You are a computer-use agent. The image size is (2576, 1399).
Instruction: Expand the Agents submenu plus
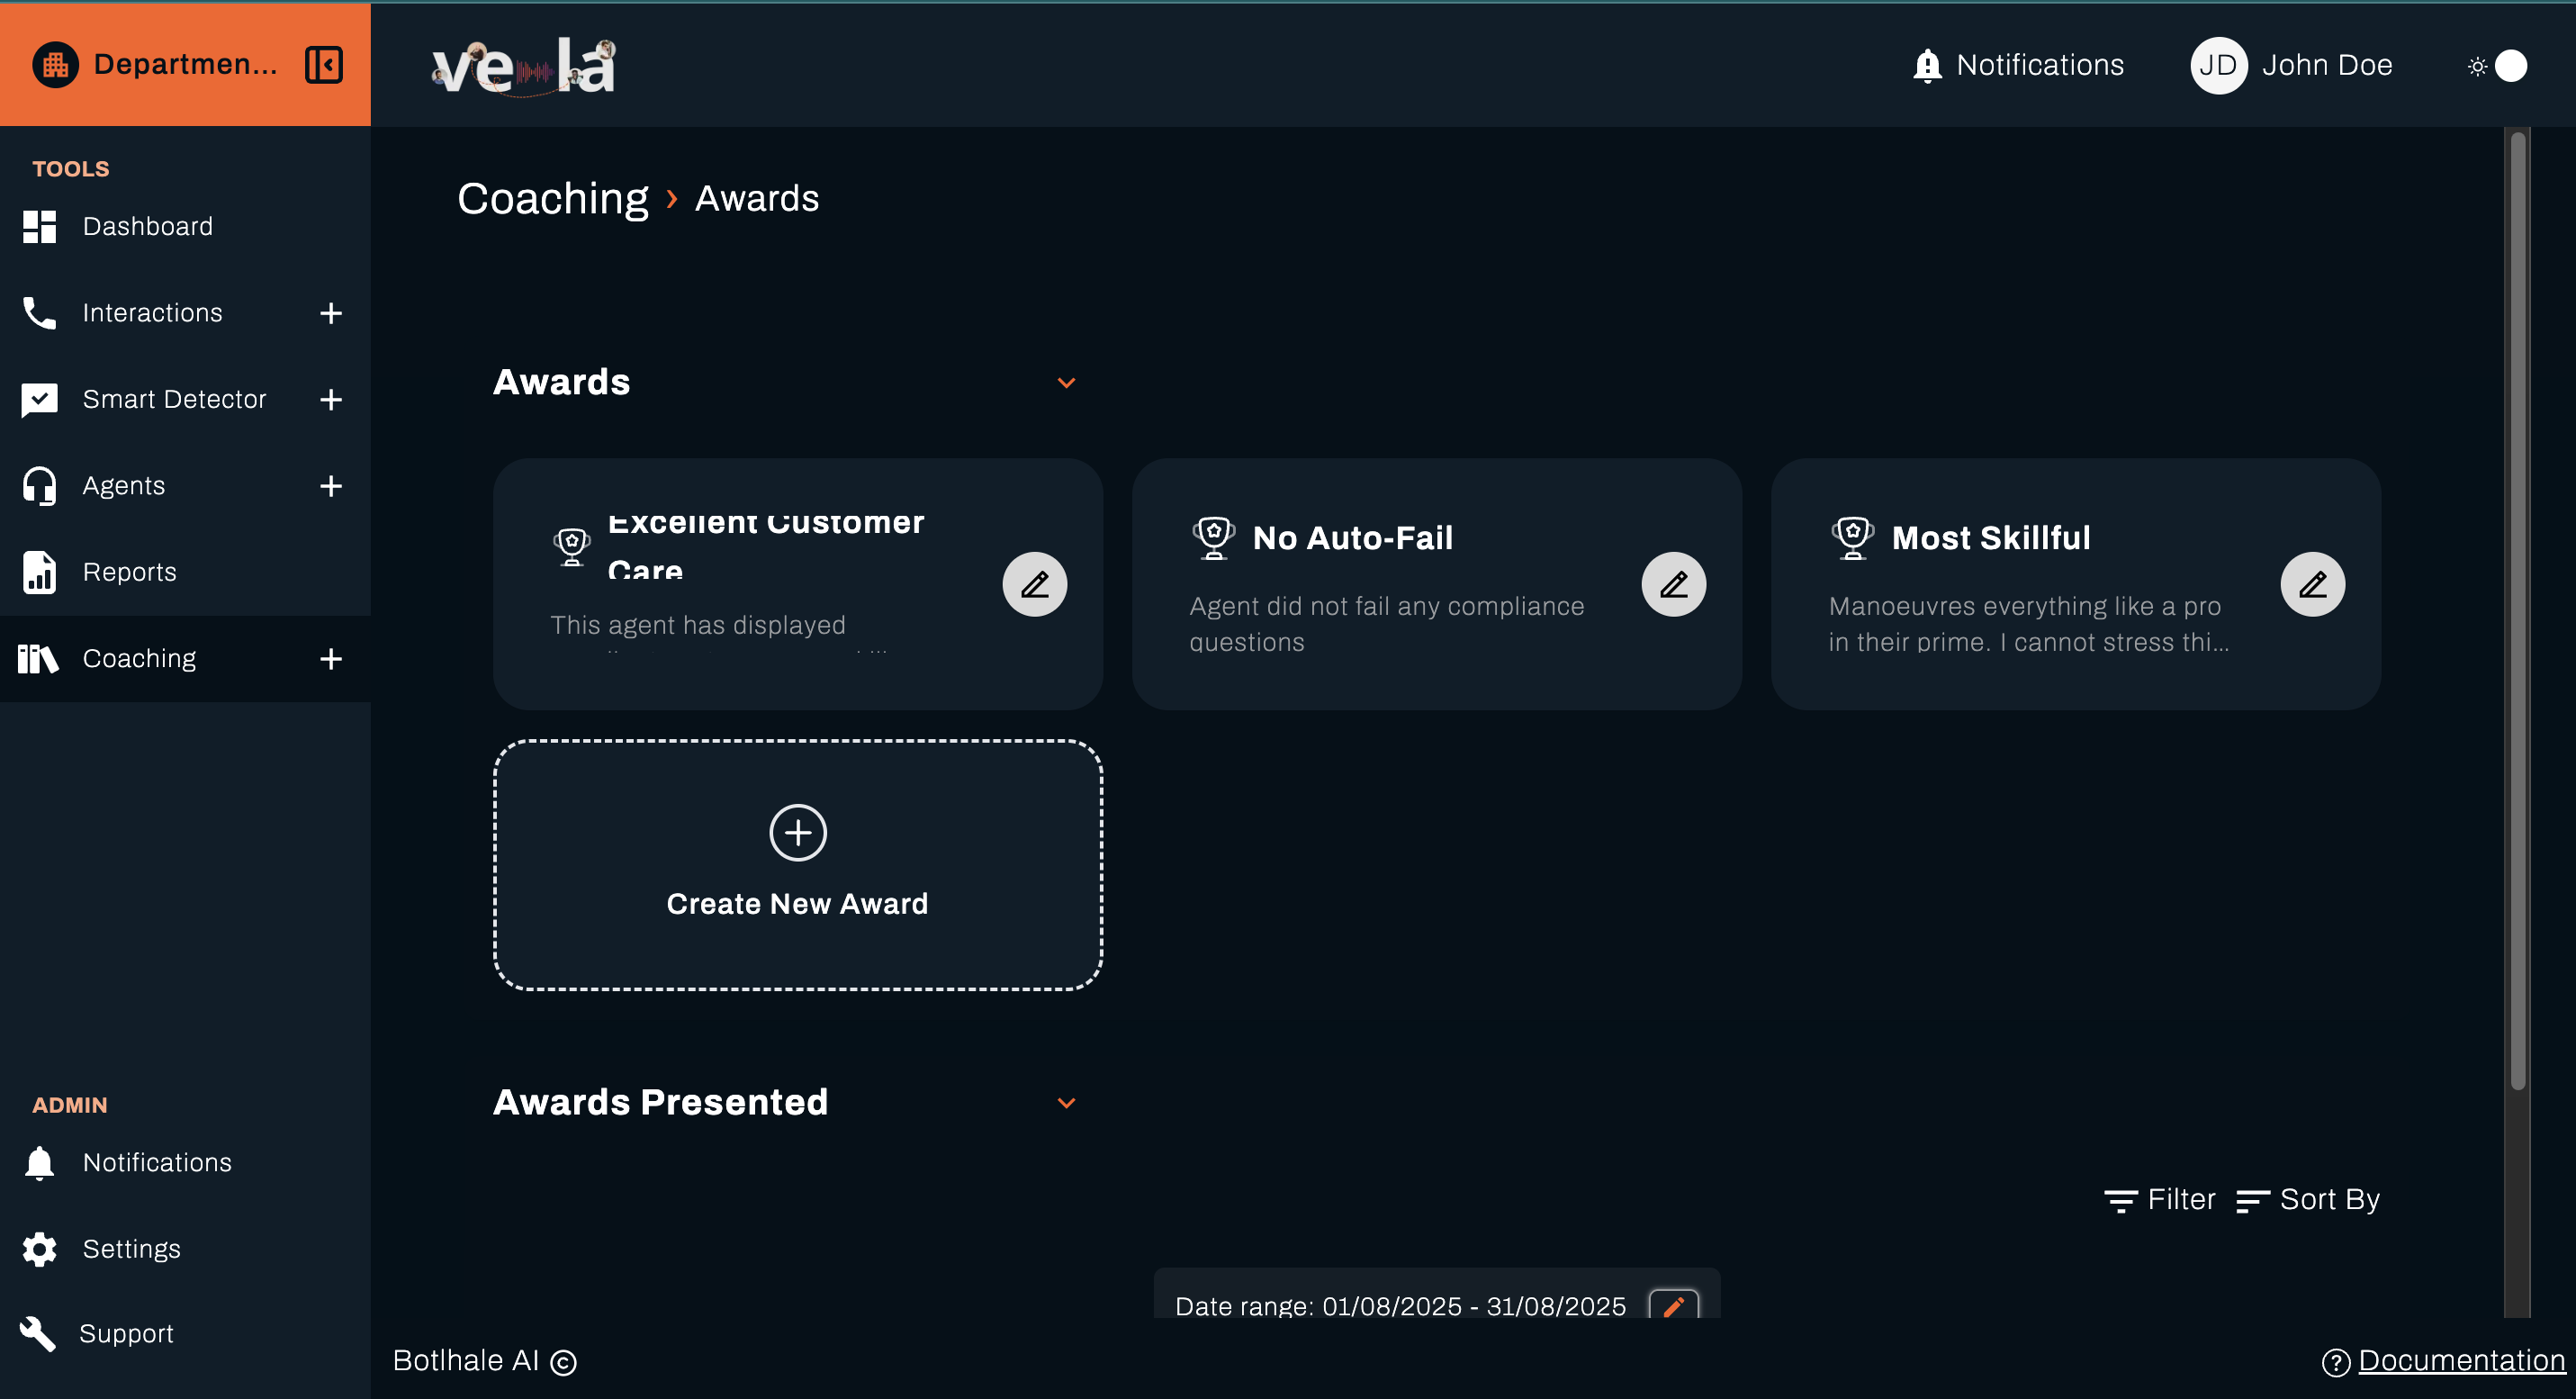pyautogui.click(x=331, y=486)
